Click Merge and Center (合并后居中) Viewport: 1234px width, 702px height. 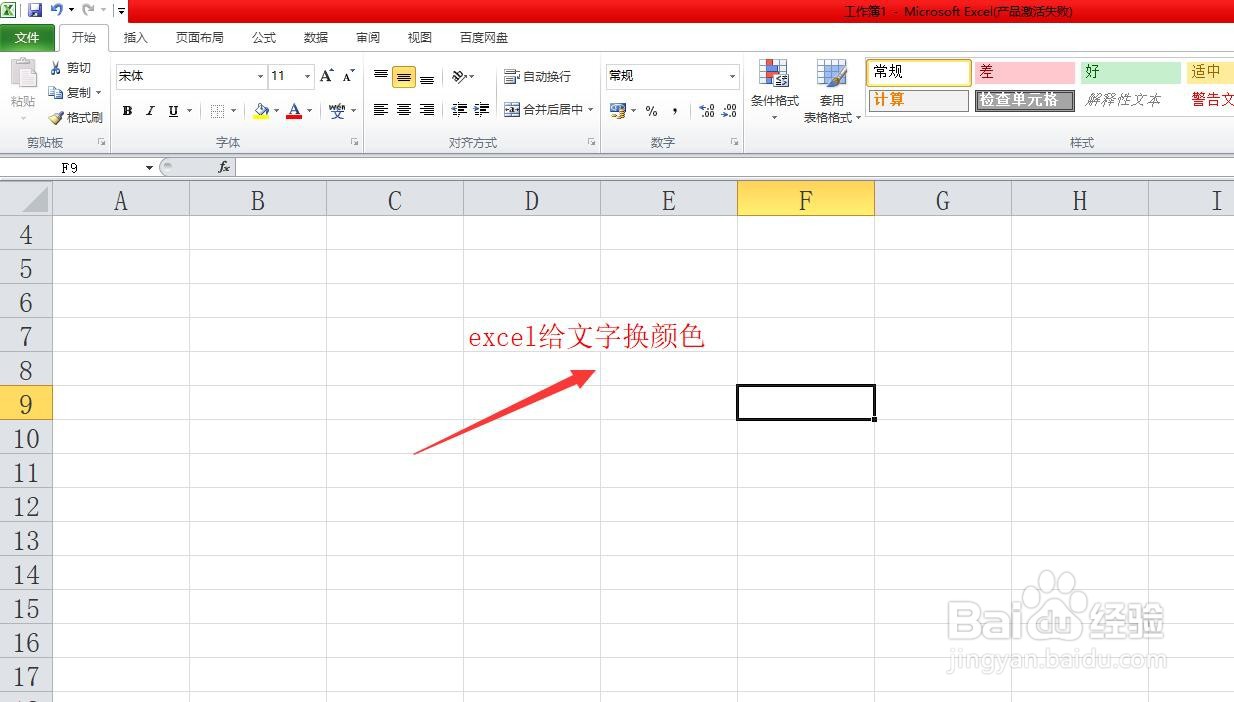(x=543, y=110)
